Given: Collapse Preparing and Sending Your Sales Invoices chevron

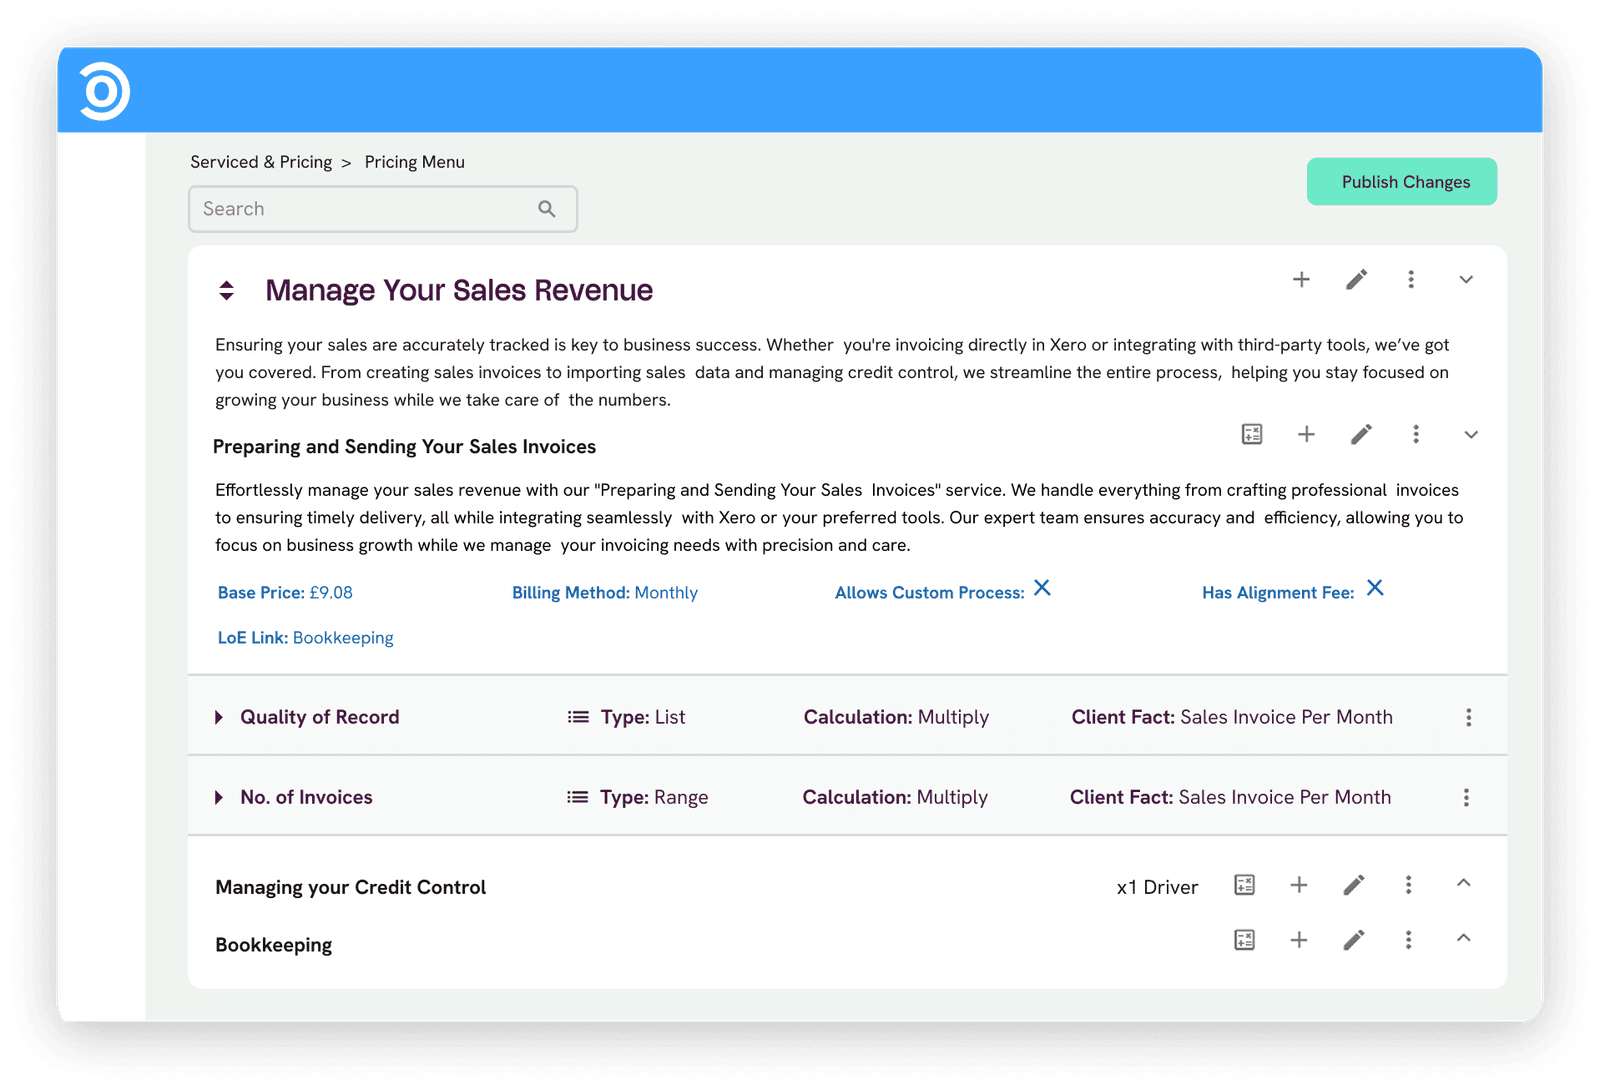Looking at the screenshot, I should pos(1471,435).
